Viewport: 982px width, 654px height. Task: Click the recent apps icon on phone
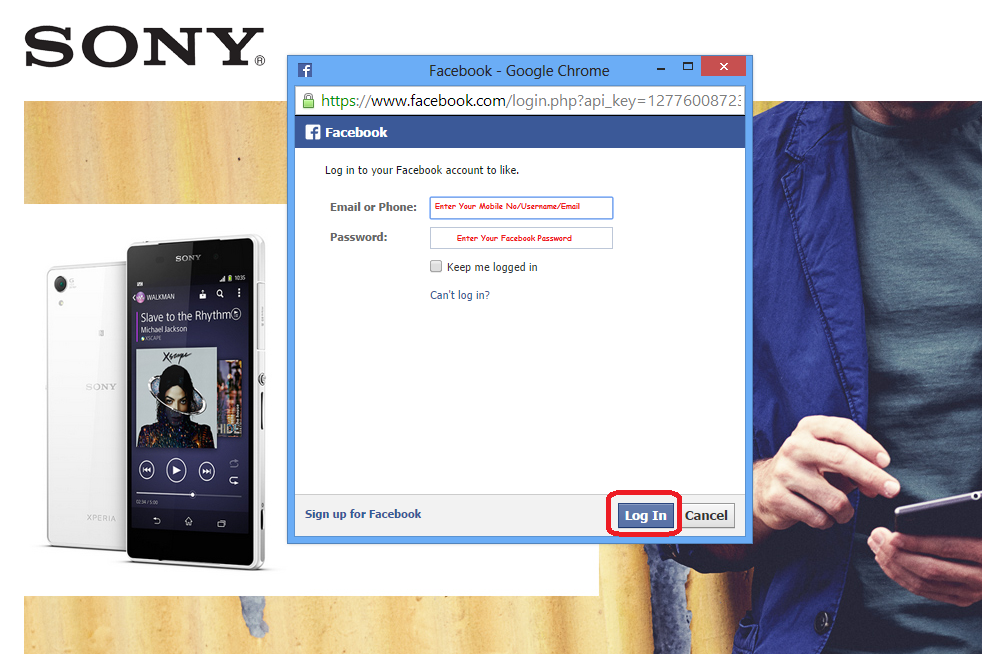tap(221, 523)
